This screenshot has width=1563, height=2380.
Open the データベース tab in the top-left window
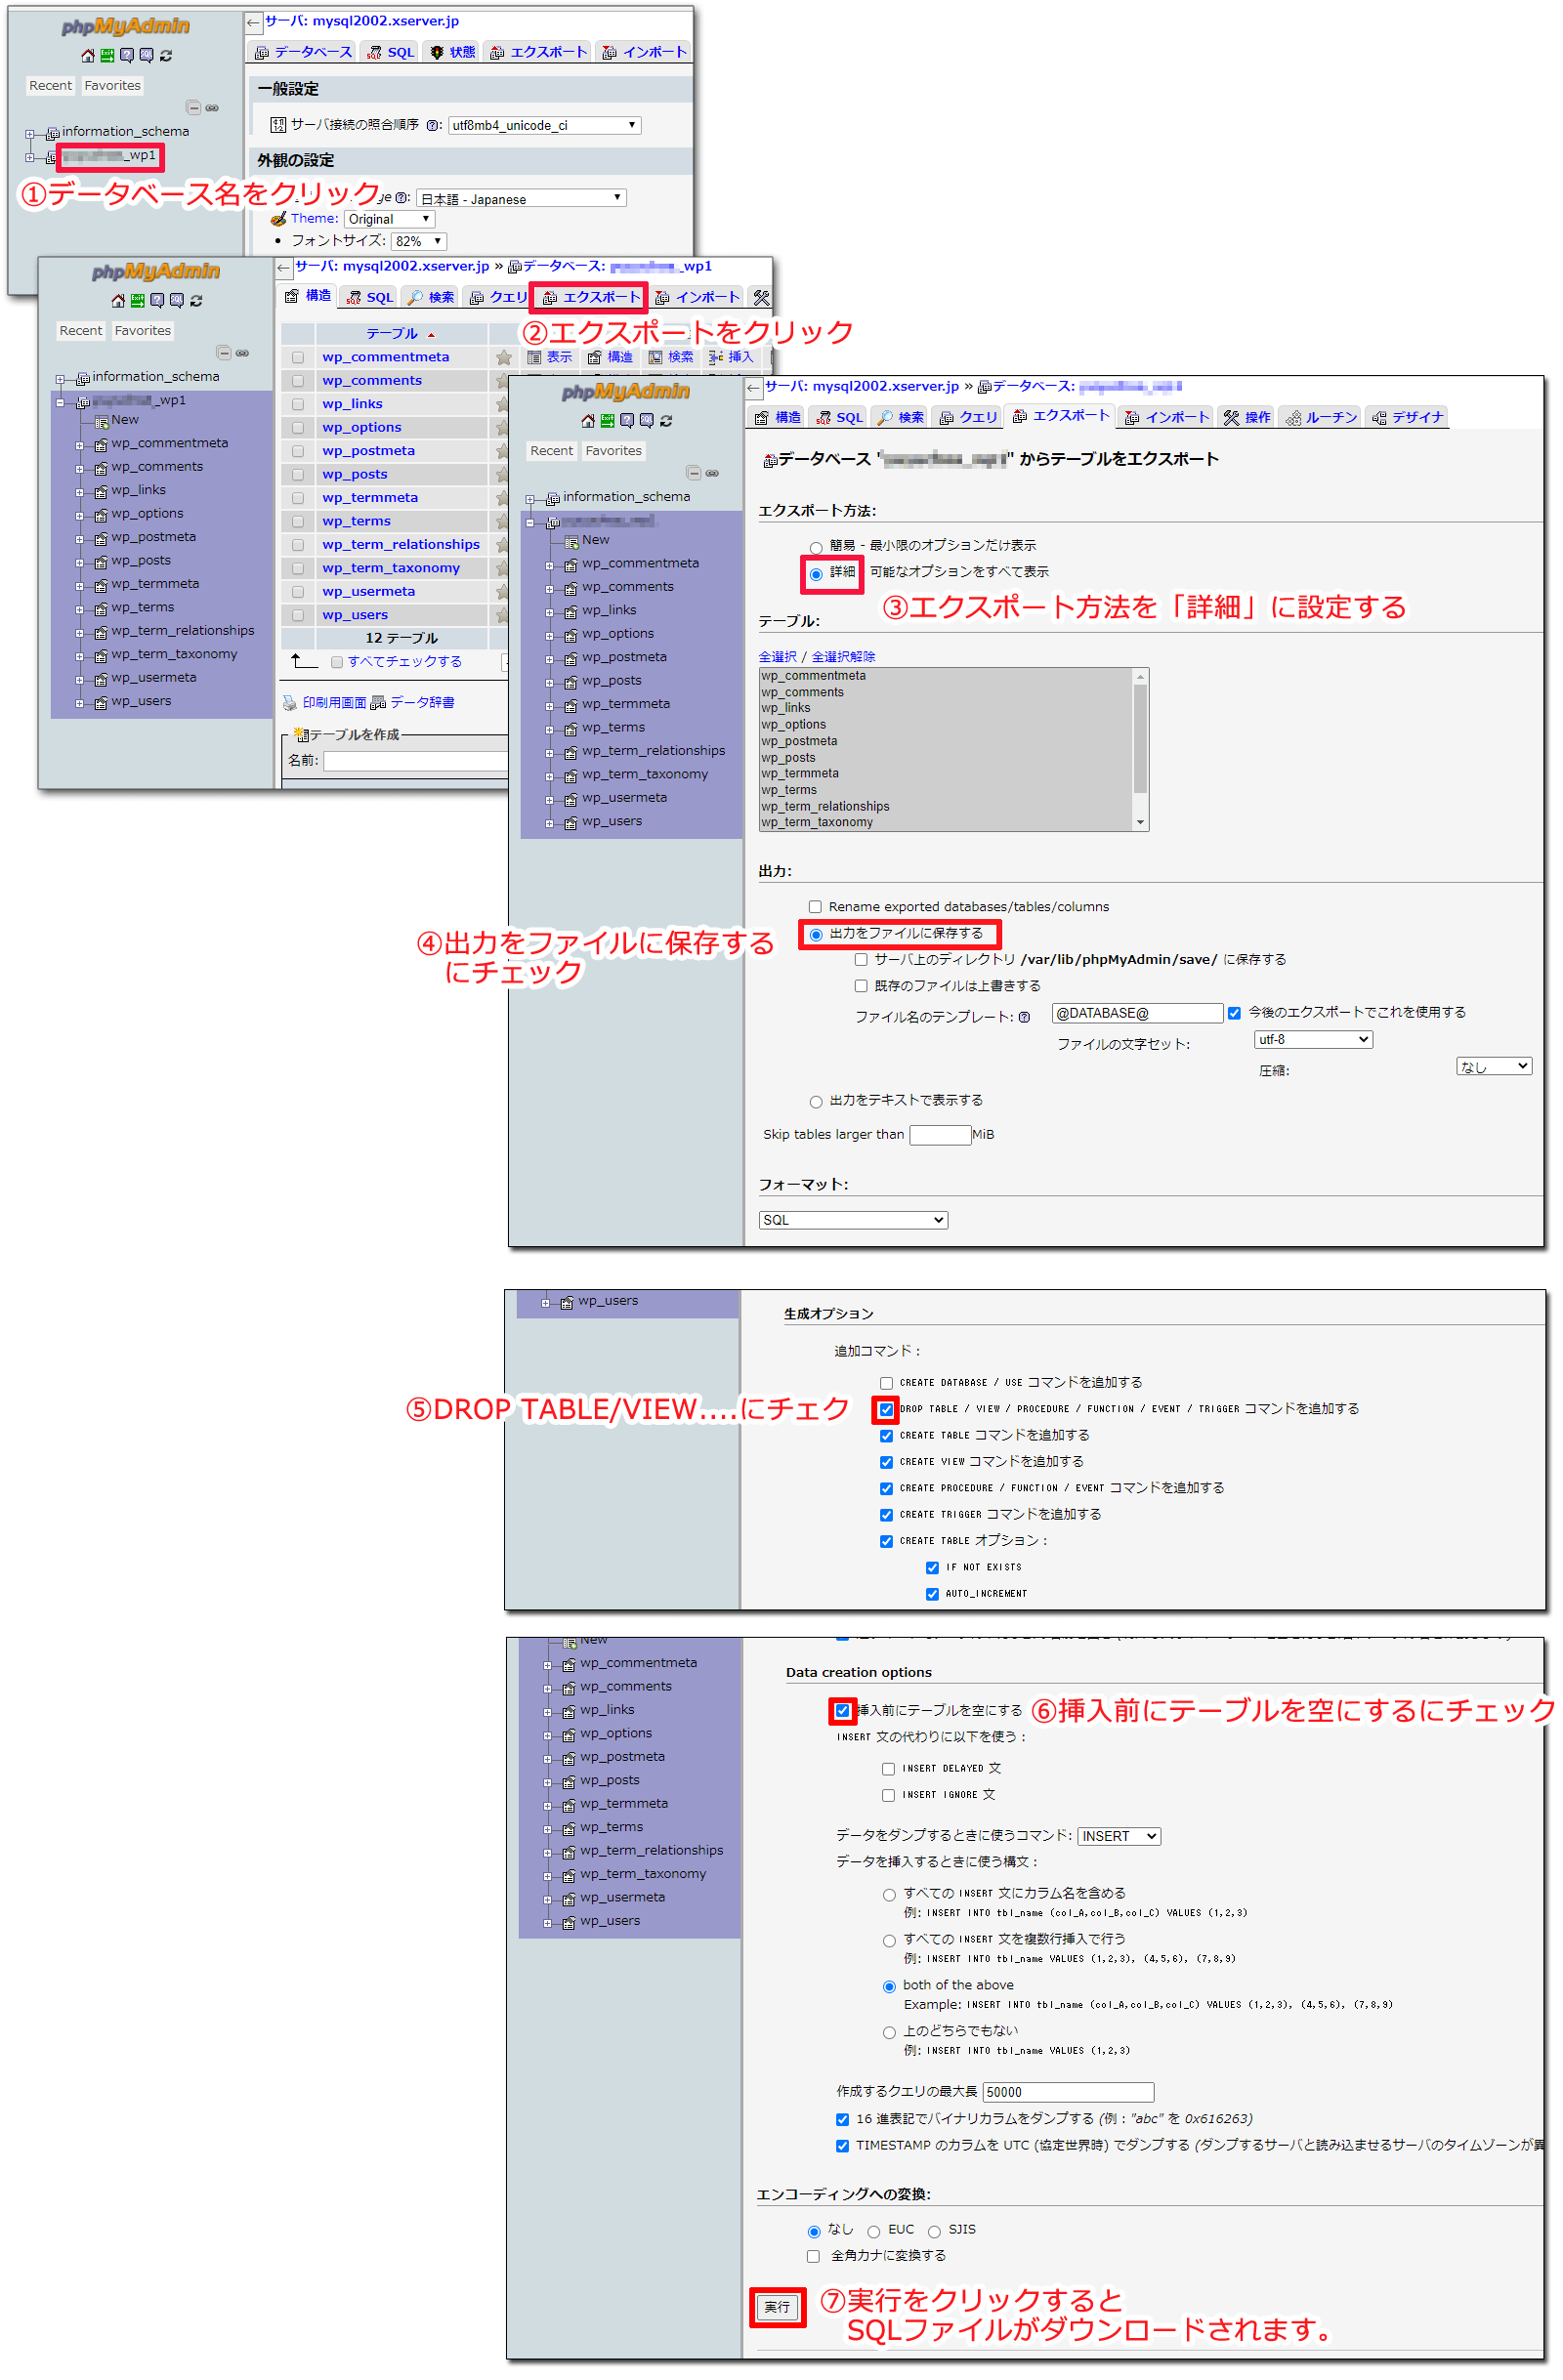click(304, 53)
